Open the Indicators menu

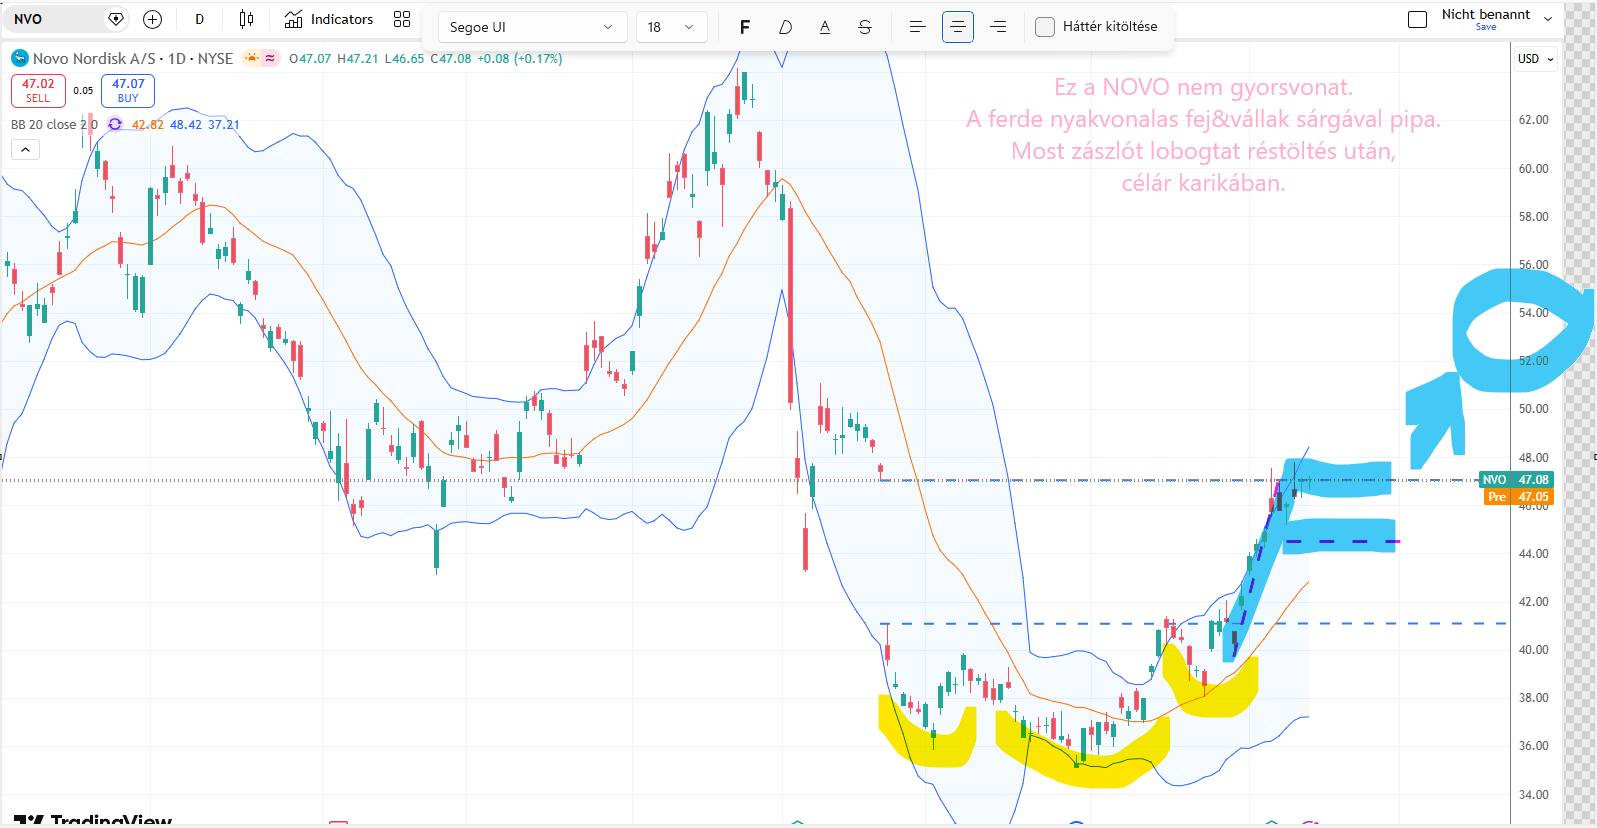[x=329, y=19]
